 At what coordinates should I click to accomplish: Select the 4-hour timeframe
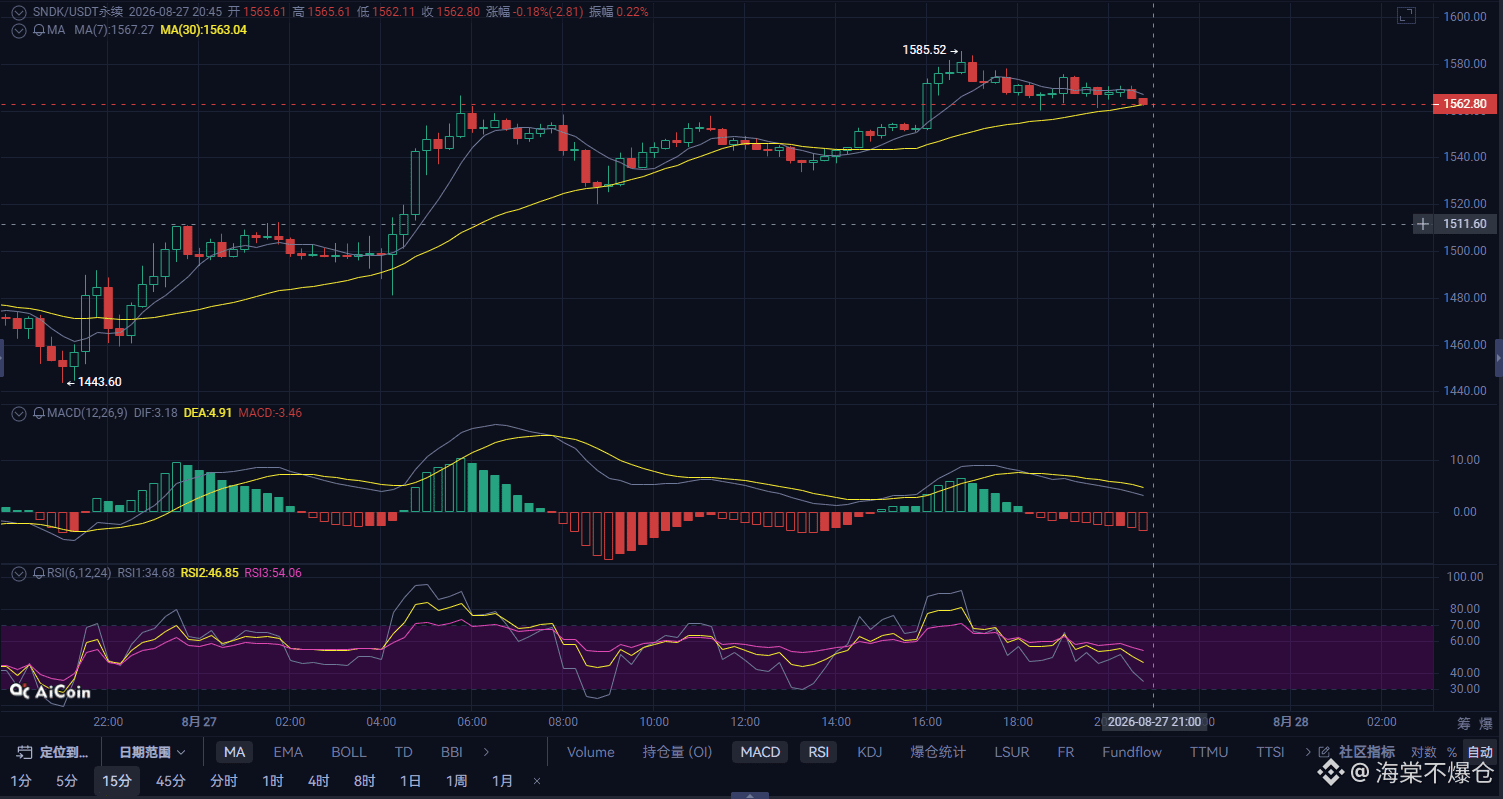coord(318,781)
